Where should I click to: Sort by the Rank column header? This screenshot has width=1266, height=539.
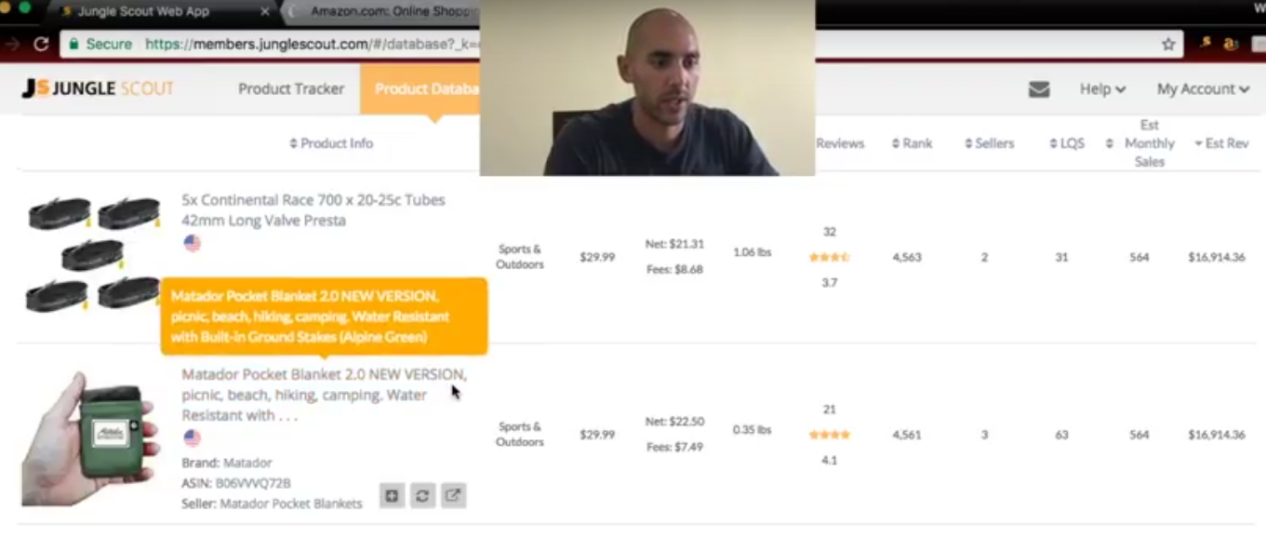912,143
